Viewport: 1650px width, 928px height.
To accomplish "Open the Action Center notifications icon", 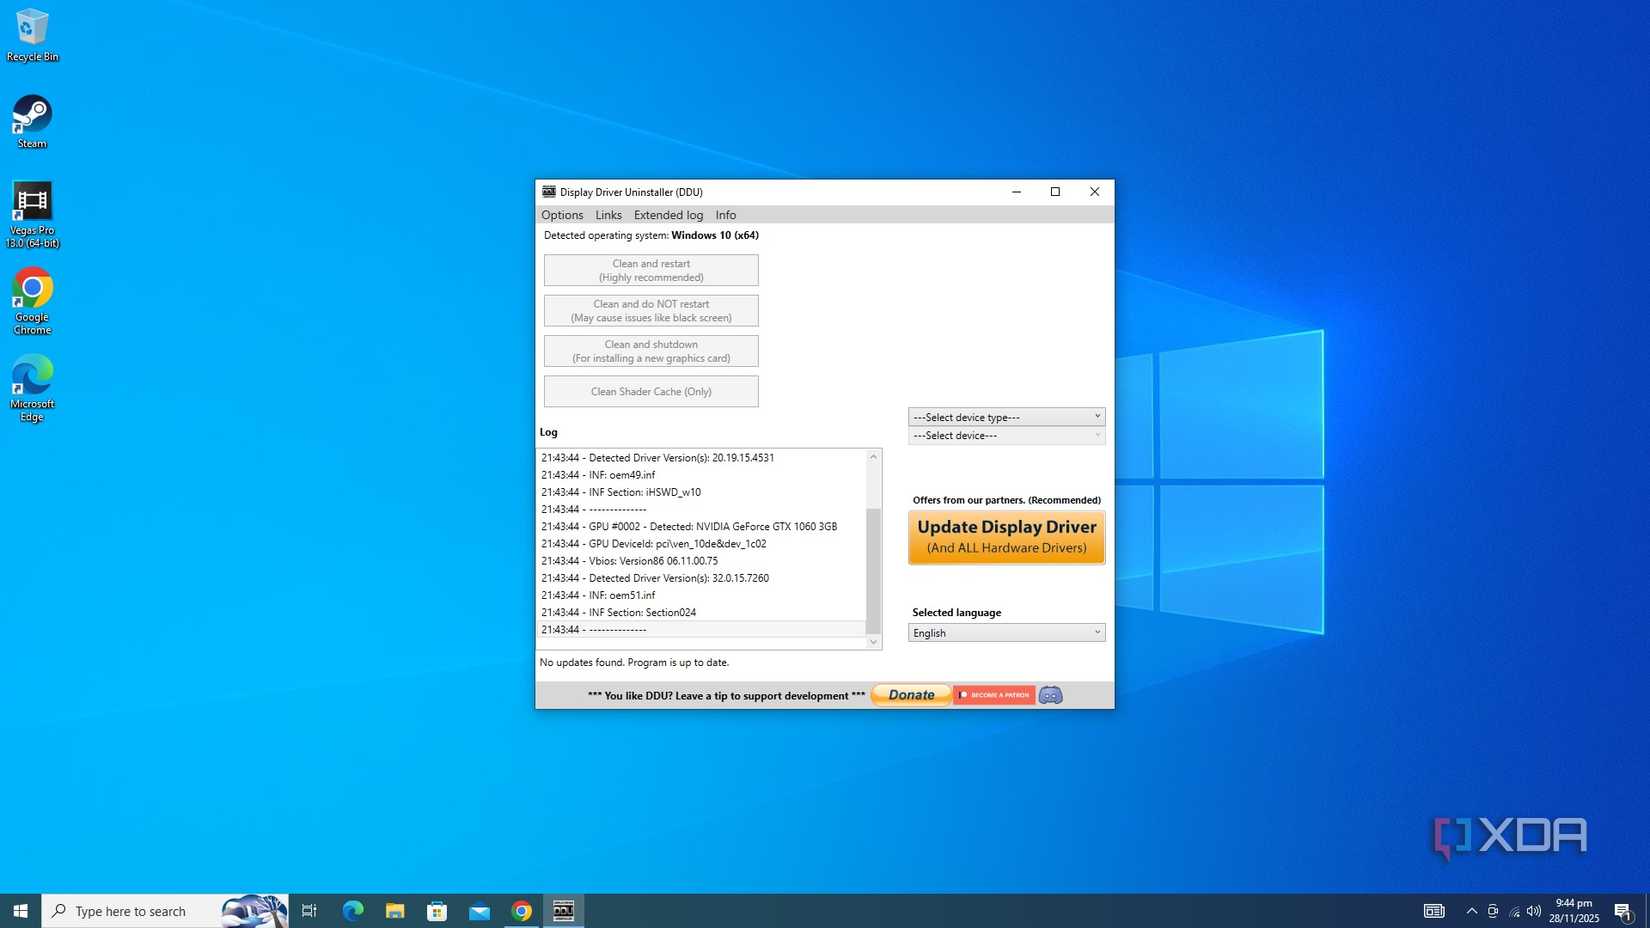I will tap(1623, 911).
